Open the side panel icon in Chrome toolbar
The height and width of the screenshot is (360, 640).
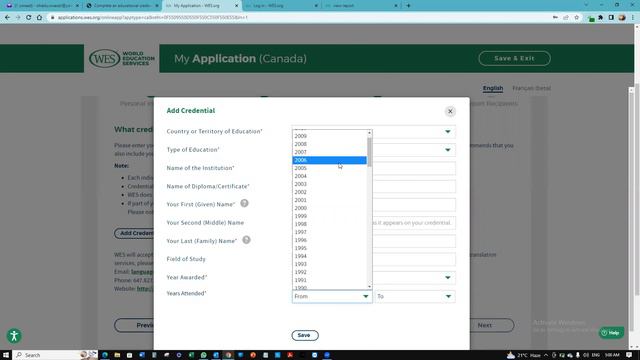pyautogui.click(x=611, y=18)
